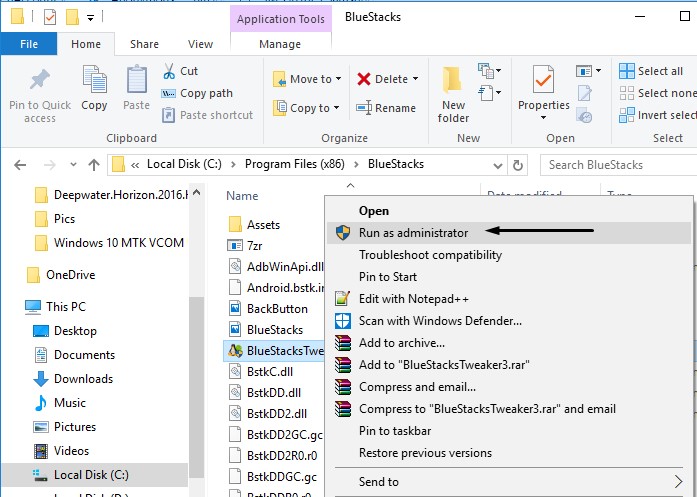Expand the Delete dropdown arrow
The image size is (697, 497).
415,79
